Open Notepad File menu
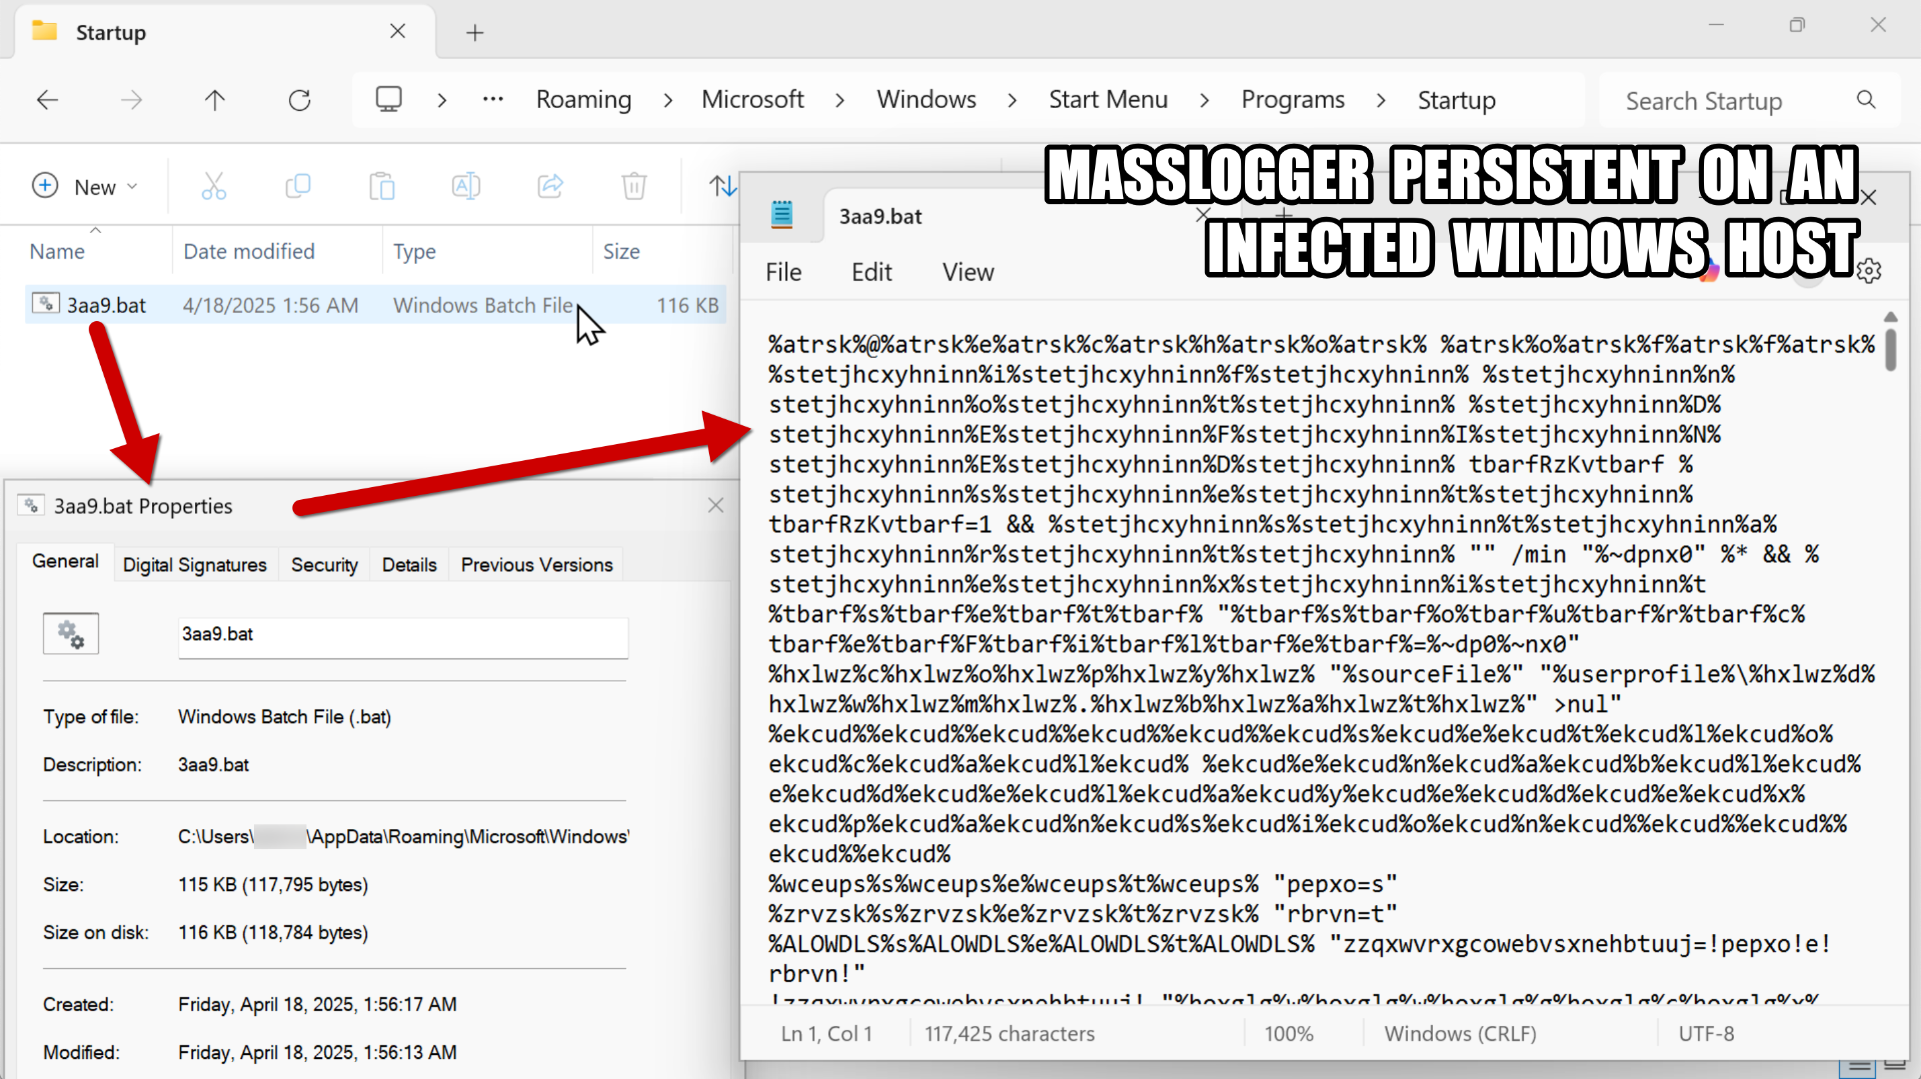Screen dimensions: 1921x1079 click(783, 272)
